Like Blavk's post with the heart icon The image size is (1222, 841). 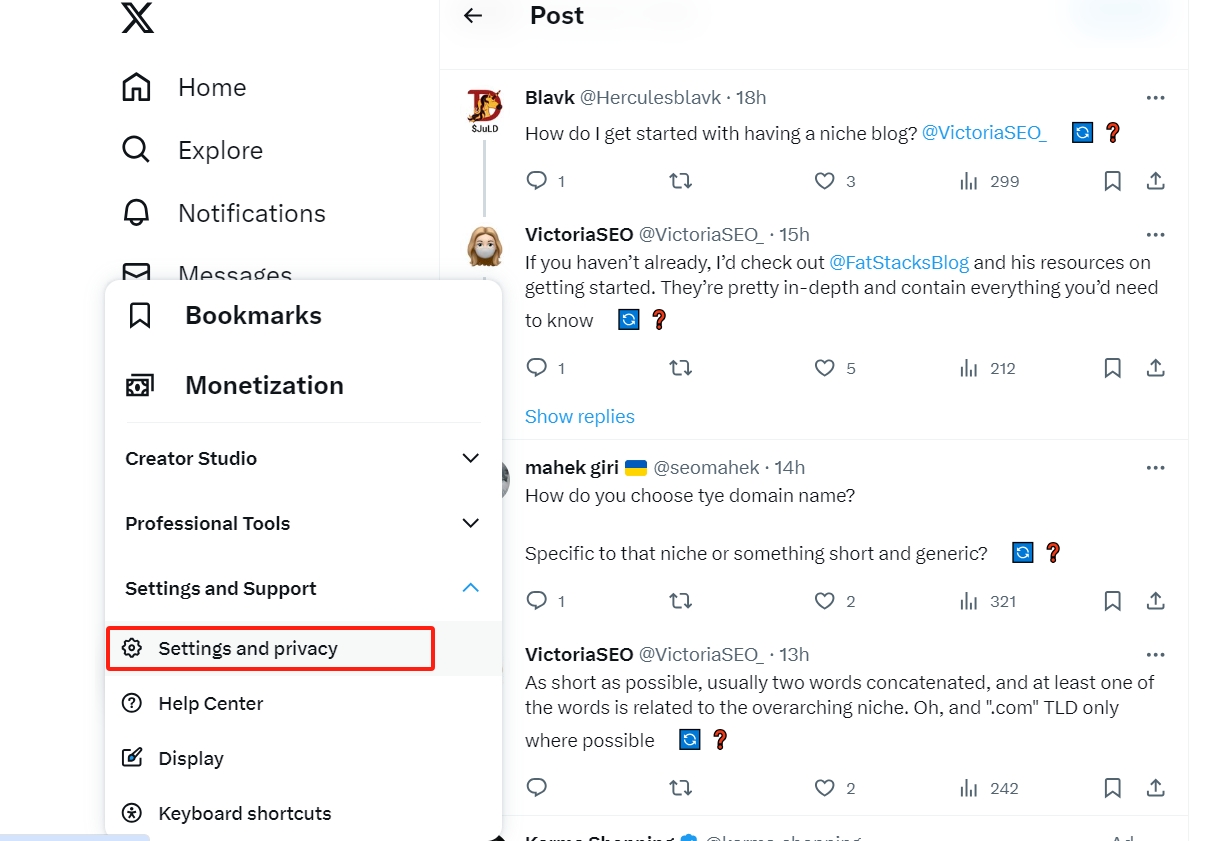824,181
